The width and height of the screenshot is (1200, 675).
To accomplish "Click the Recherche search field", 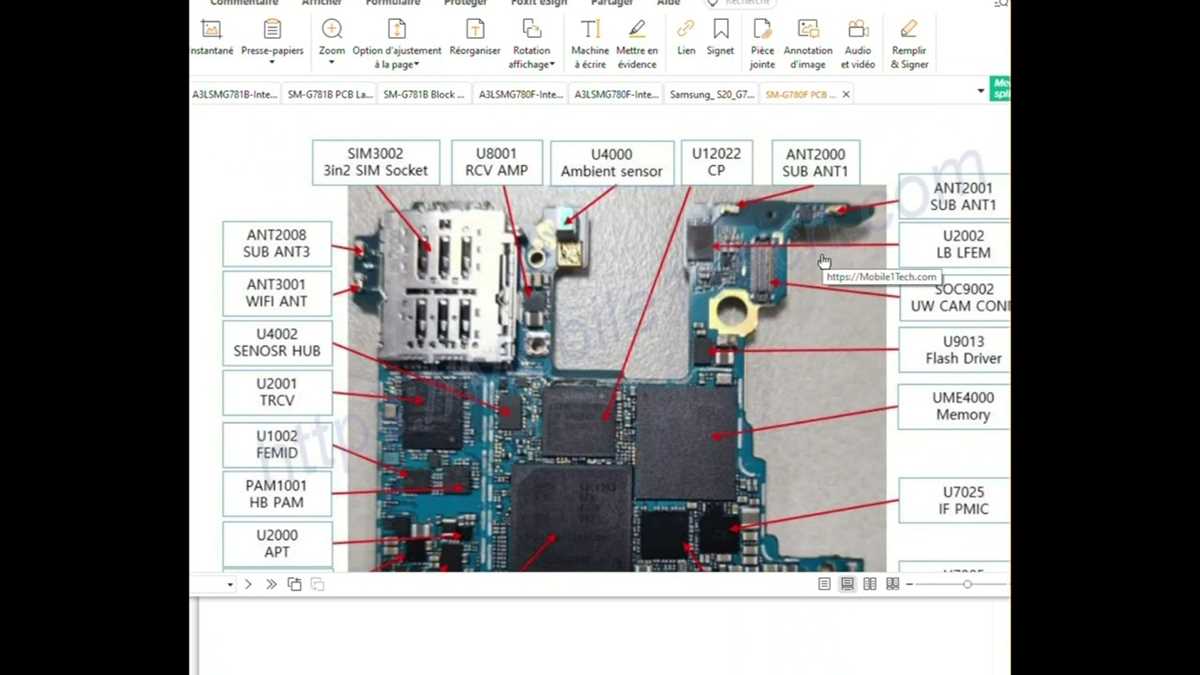I will [740, 3].
